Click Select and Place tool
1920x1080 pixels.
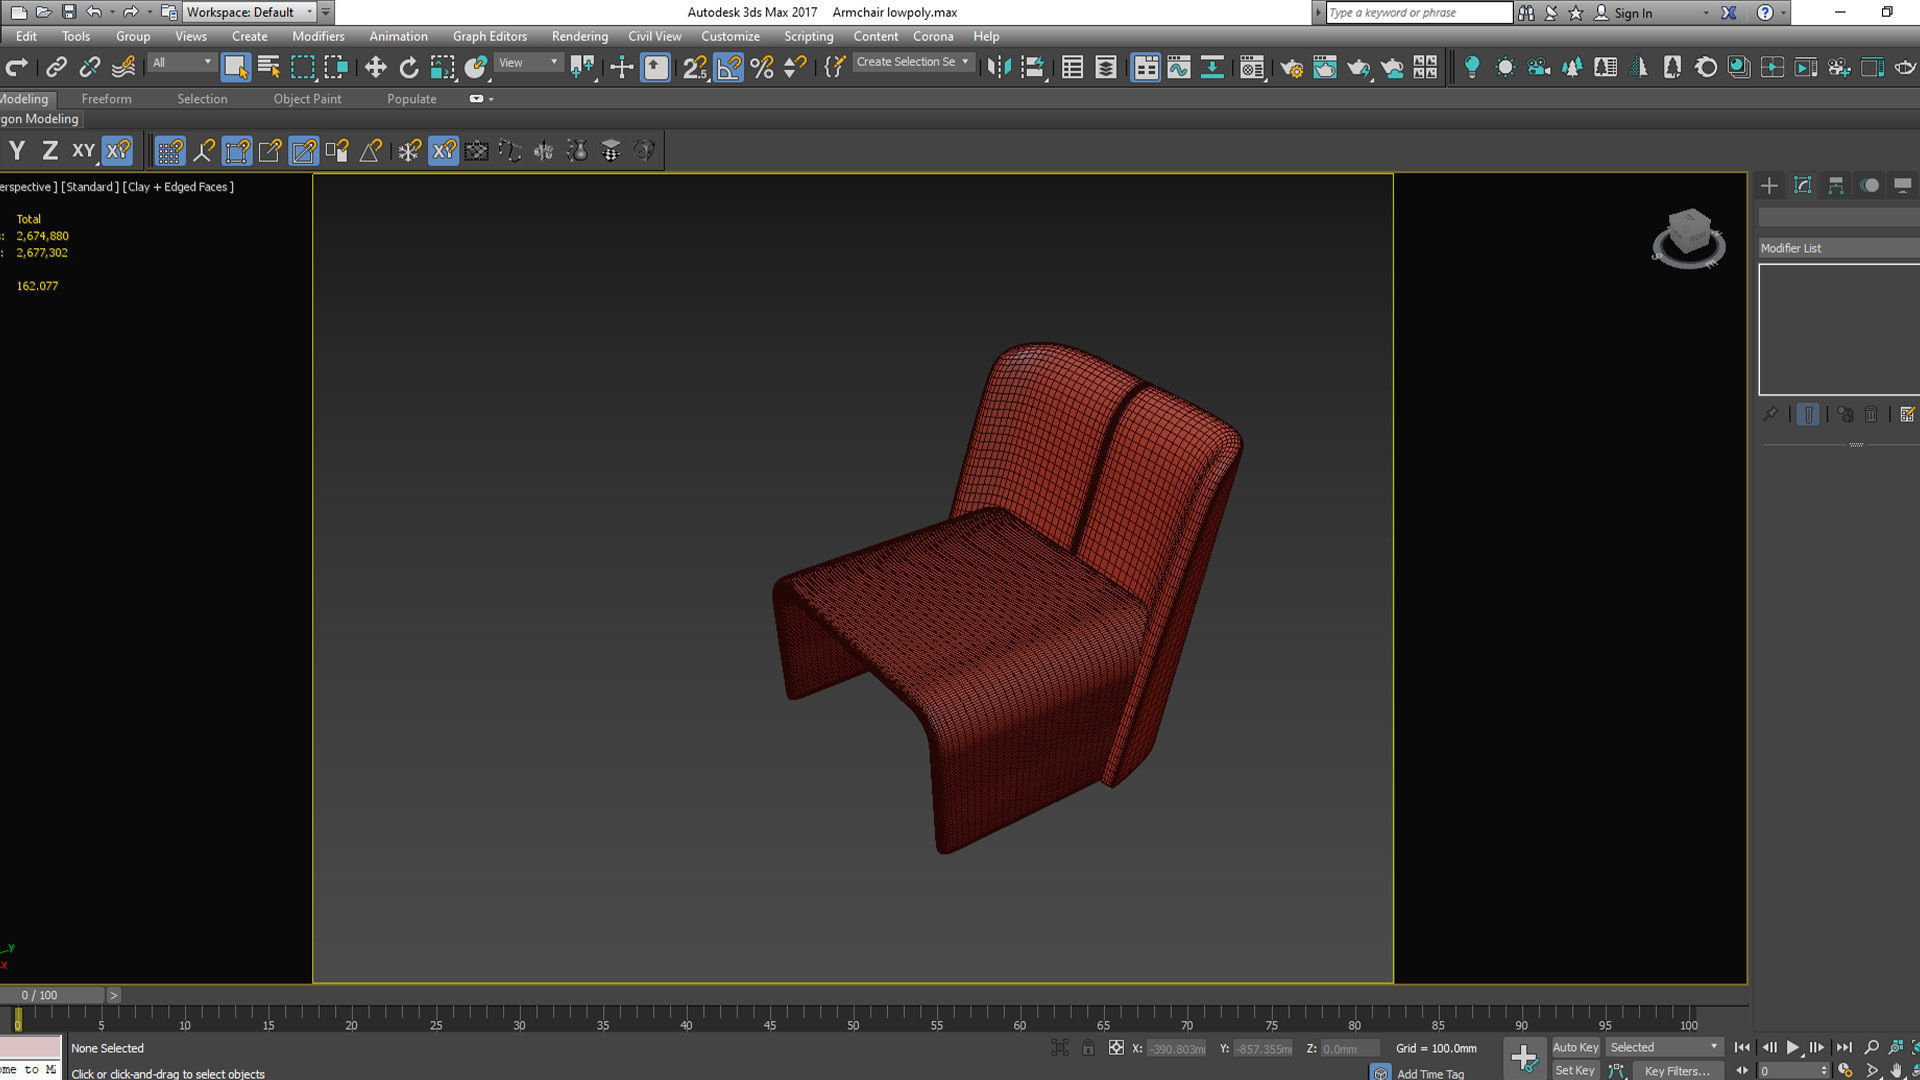[x=476, y=67]
